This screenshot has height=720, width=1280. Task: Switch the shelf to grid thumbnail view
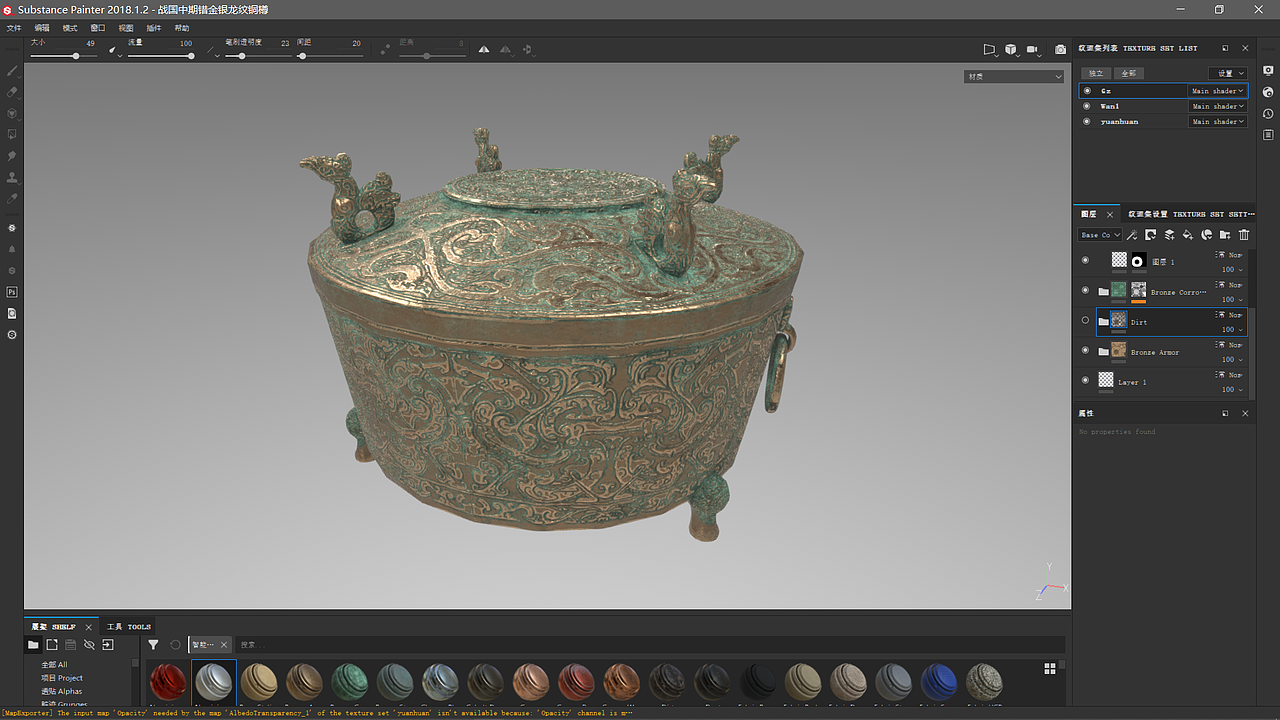click(x=1050, y=669)
